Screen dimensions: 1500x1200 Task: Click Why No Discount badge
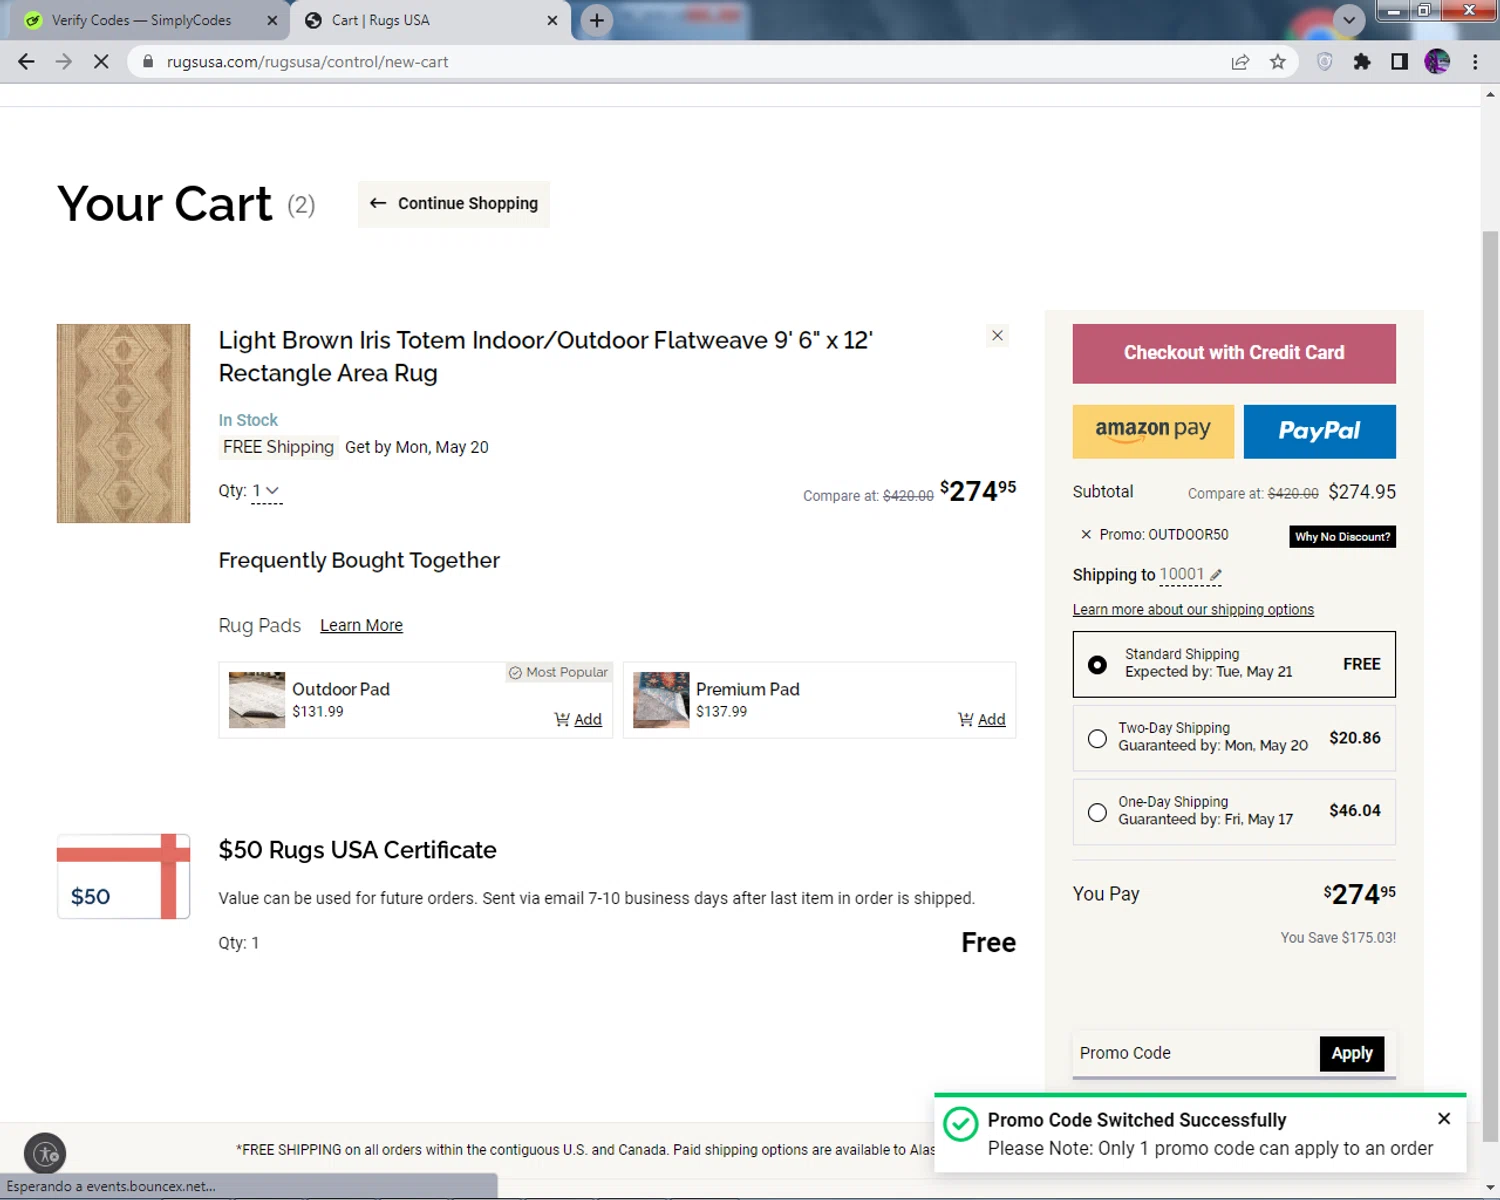click(x=1342, y=537)
